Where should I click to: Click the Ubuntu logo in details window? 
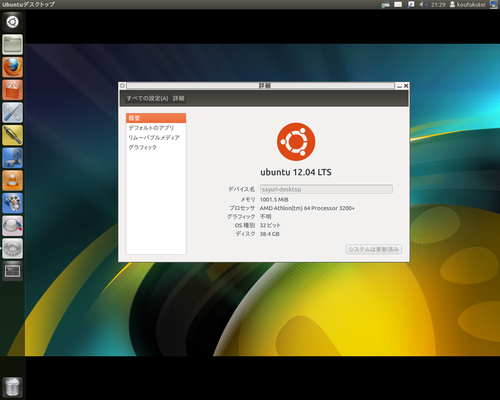pos(296,142)
